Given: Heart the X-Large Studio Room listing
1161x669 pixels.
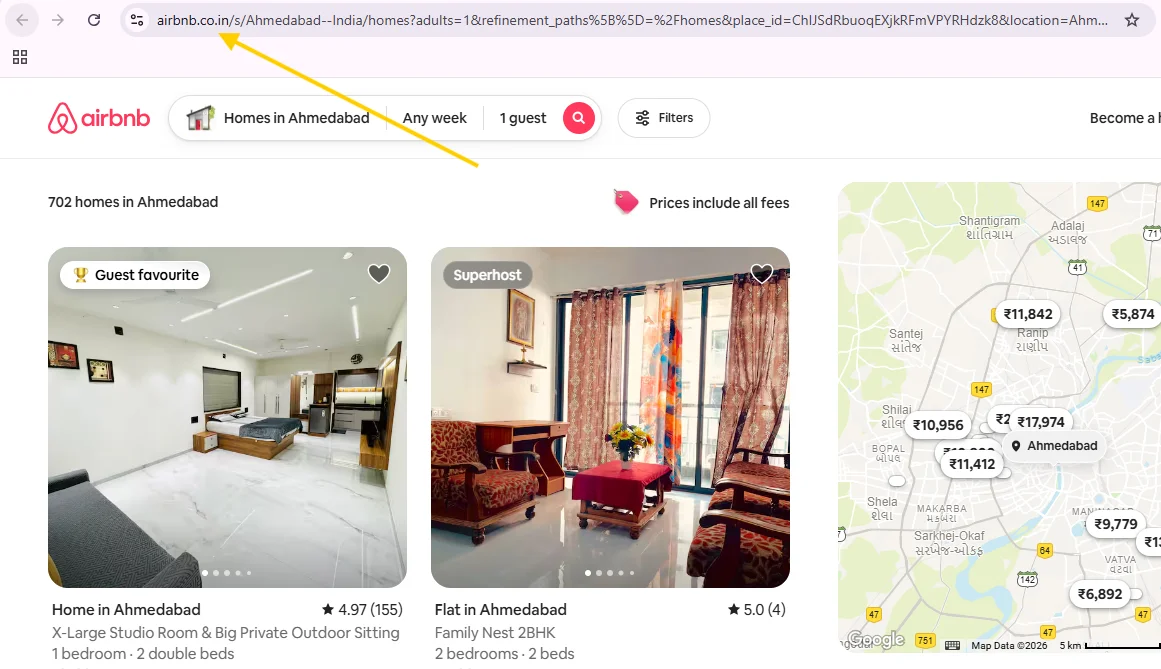Looking at the screenshot, I should (x=379, y=273).
